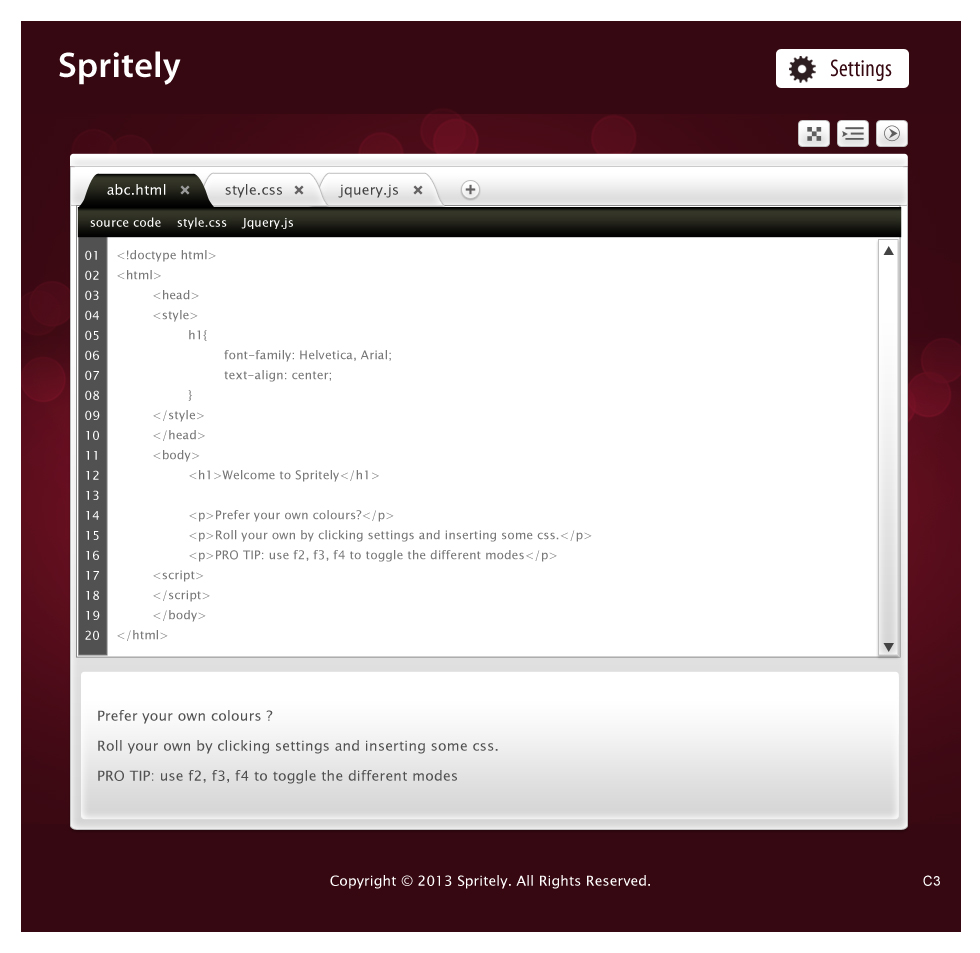
Task: Click the indent/format code icon
Action: pyautogui.click(x=852, y=134)
